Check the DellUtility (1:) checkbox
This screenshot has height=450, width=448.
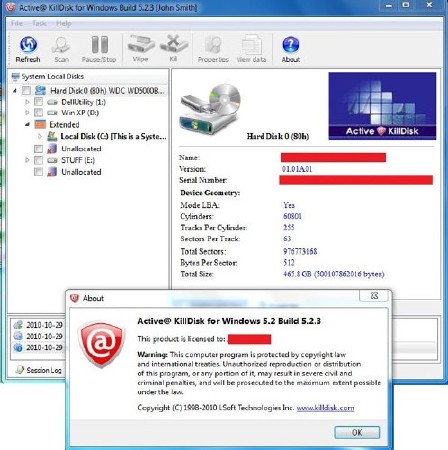coord(38,102)
